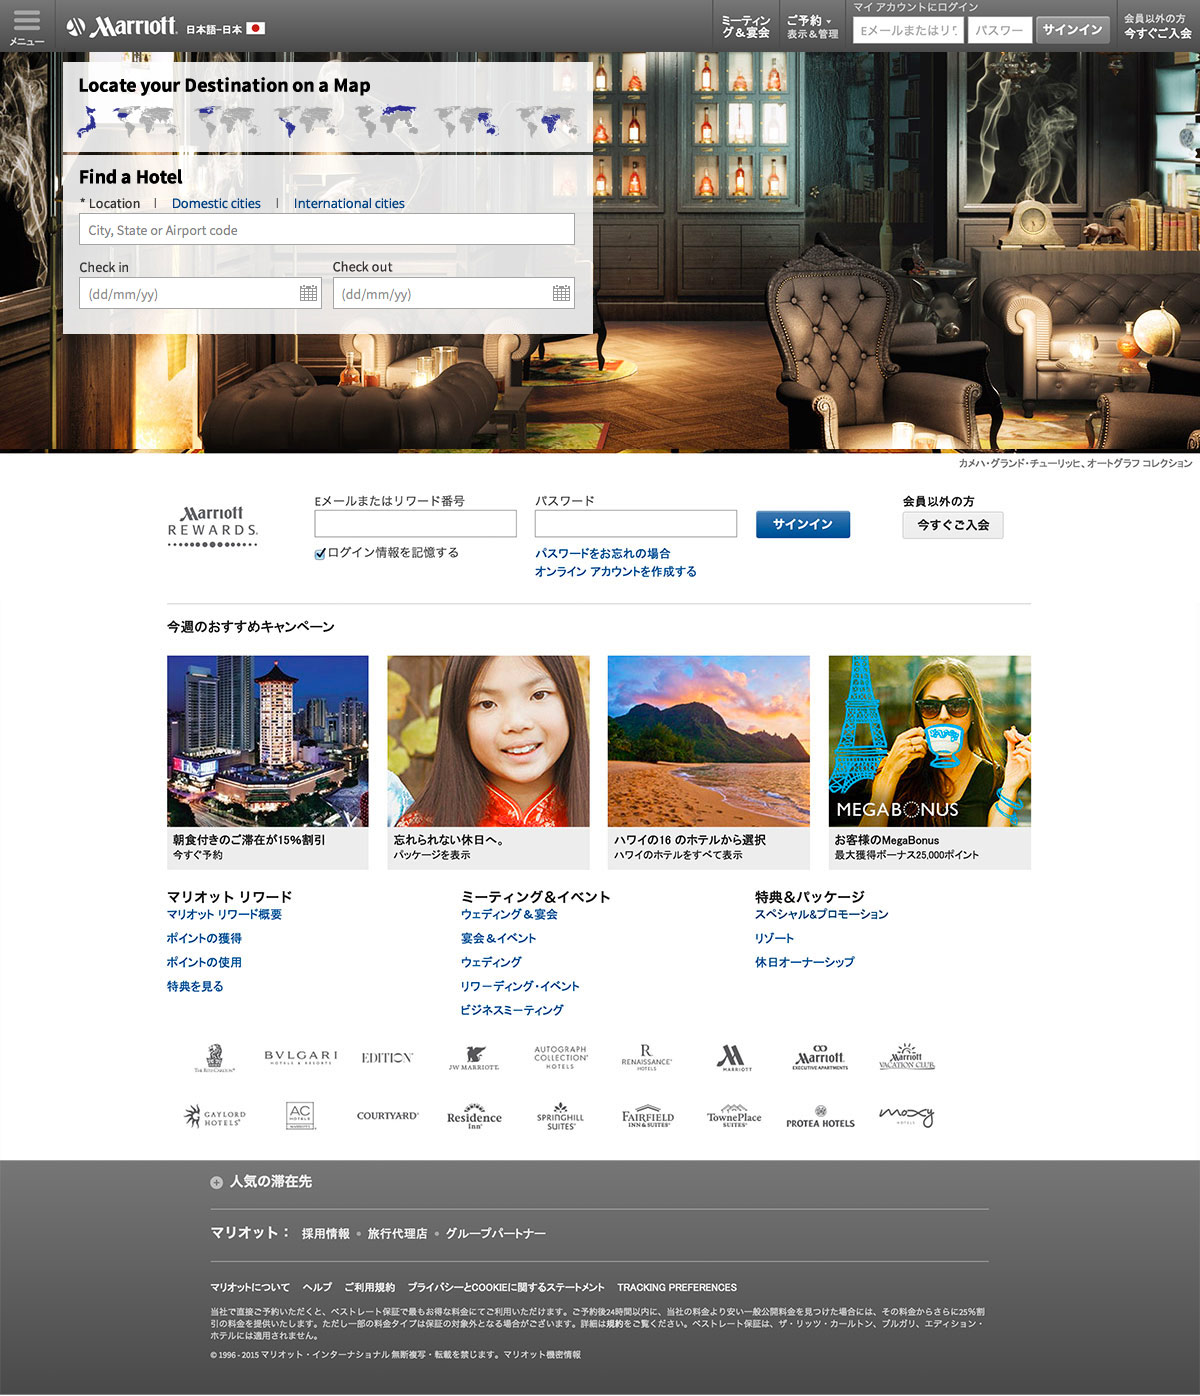Switch to Domestic cities option
Screen dimensions: 1200x1396
(x=216, y=203)
